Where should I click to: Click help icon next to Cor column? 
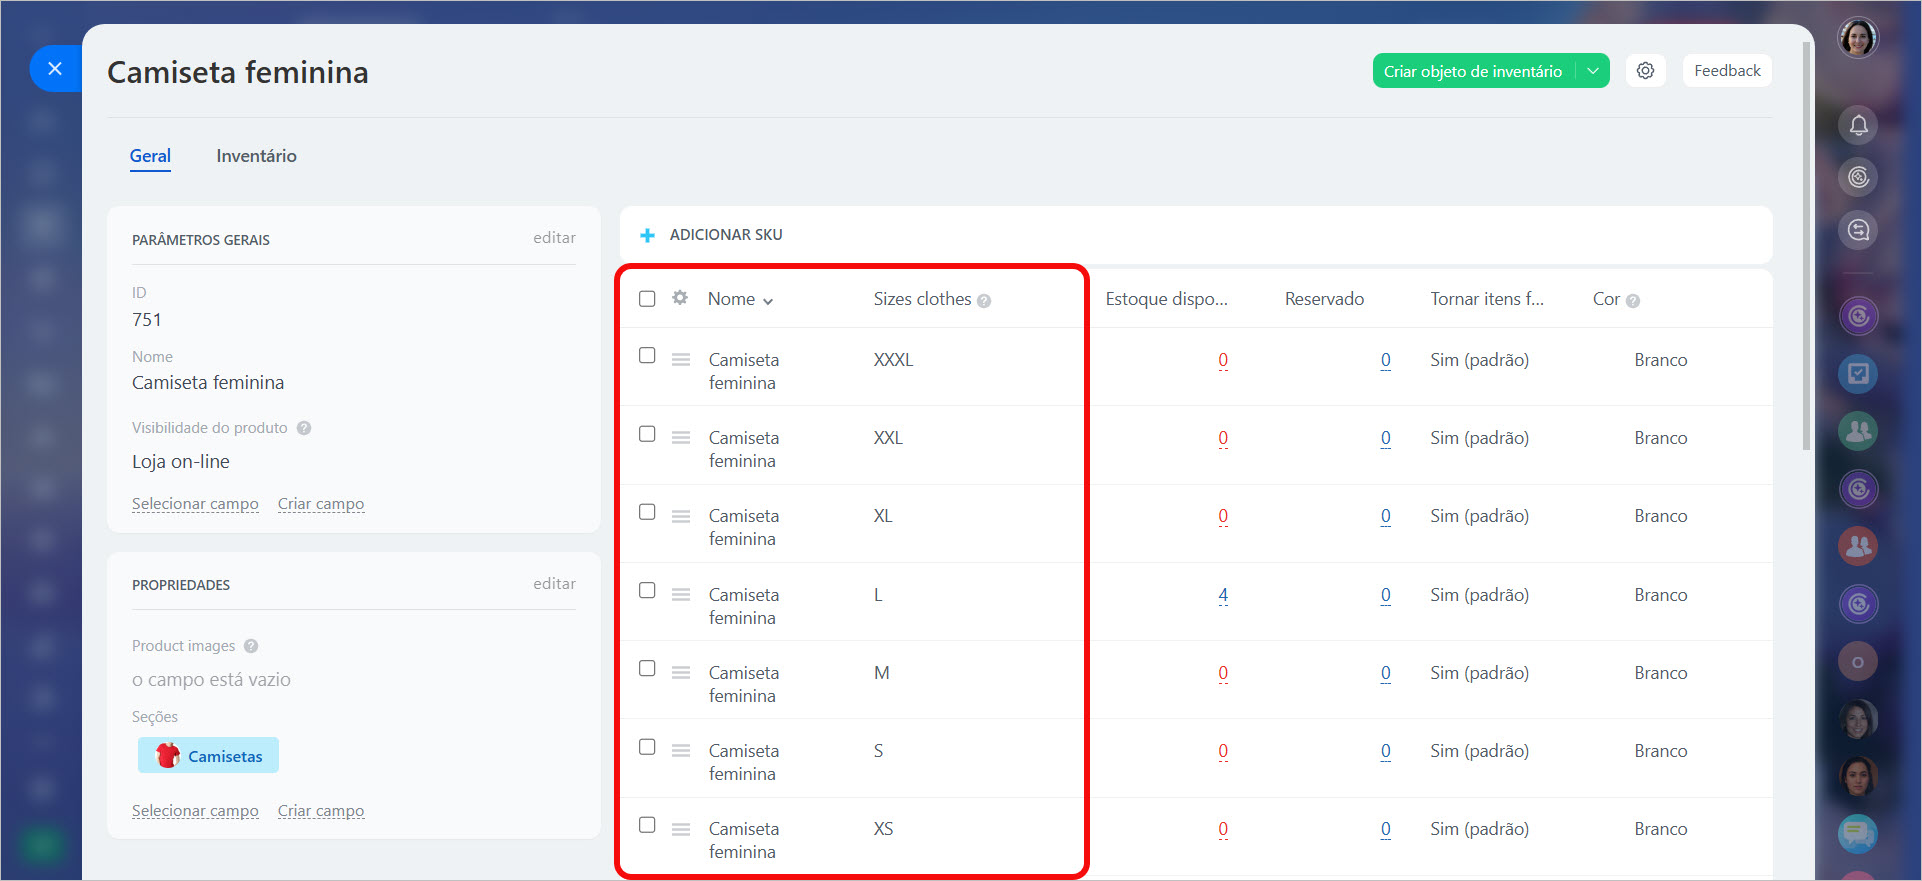[x=1633, y=301]
